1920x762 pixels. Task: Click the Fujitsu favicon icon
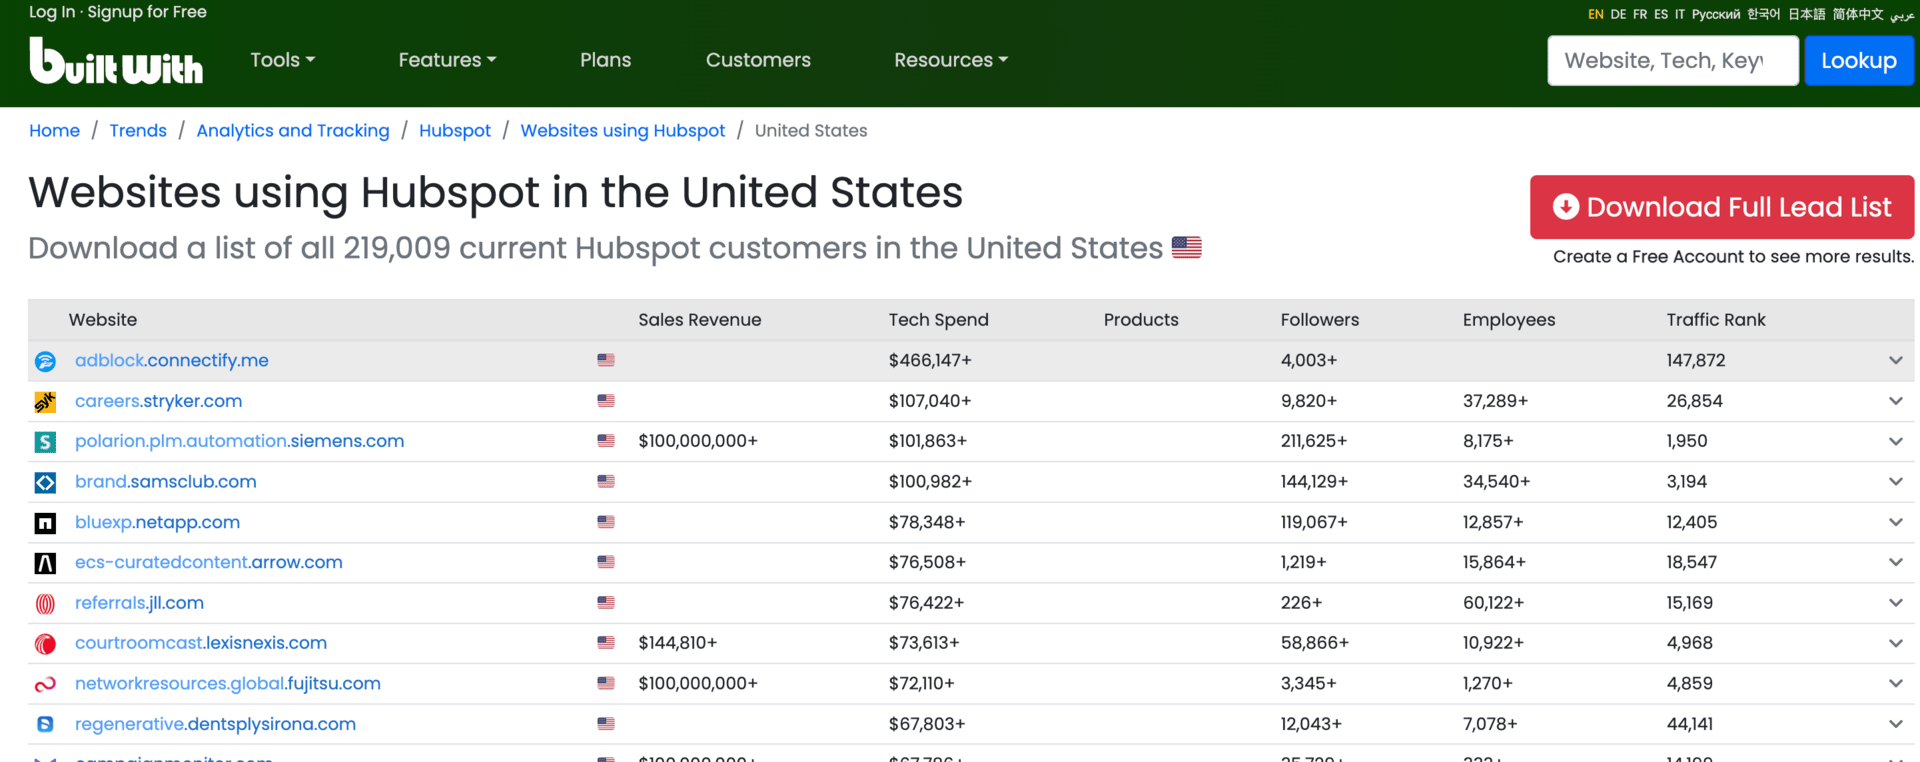click(x=45, y=685)
